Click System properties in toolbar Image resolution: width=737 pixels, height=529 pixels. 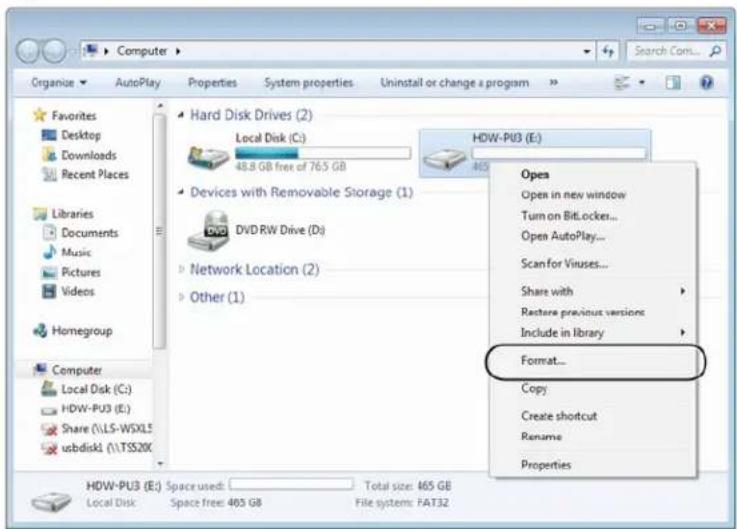pyautogui.click(x=308, y=83)
